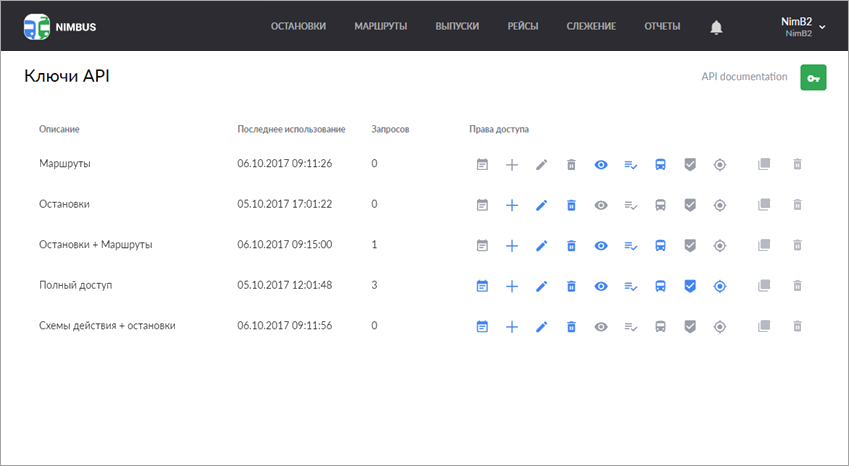Image resolution: width=849 pixels, height=466 pixels.
Task: Delete the 'Маршруты' API key
Action: pyautogui.click(x=797, y=164)
